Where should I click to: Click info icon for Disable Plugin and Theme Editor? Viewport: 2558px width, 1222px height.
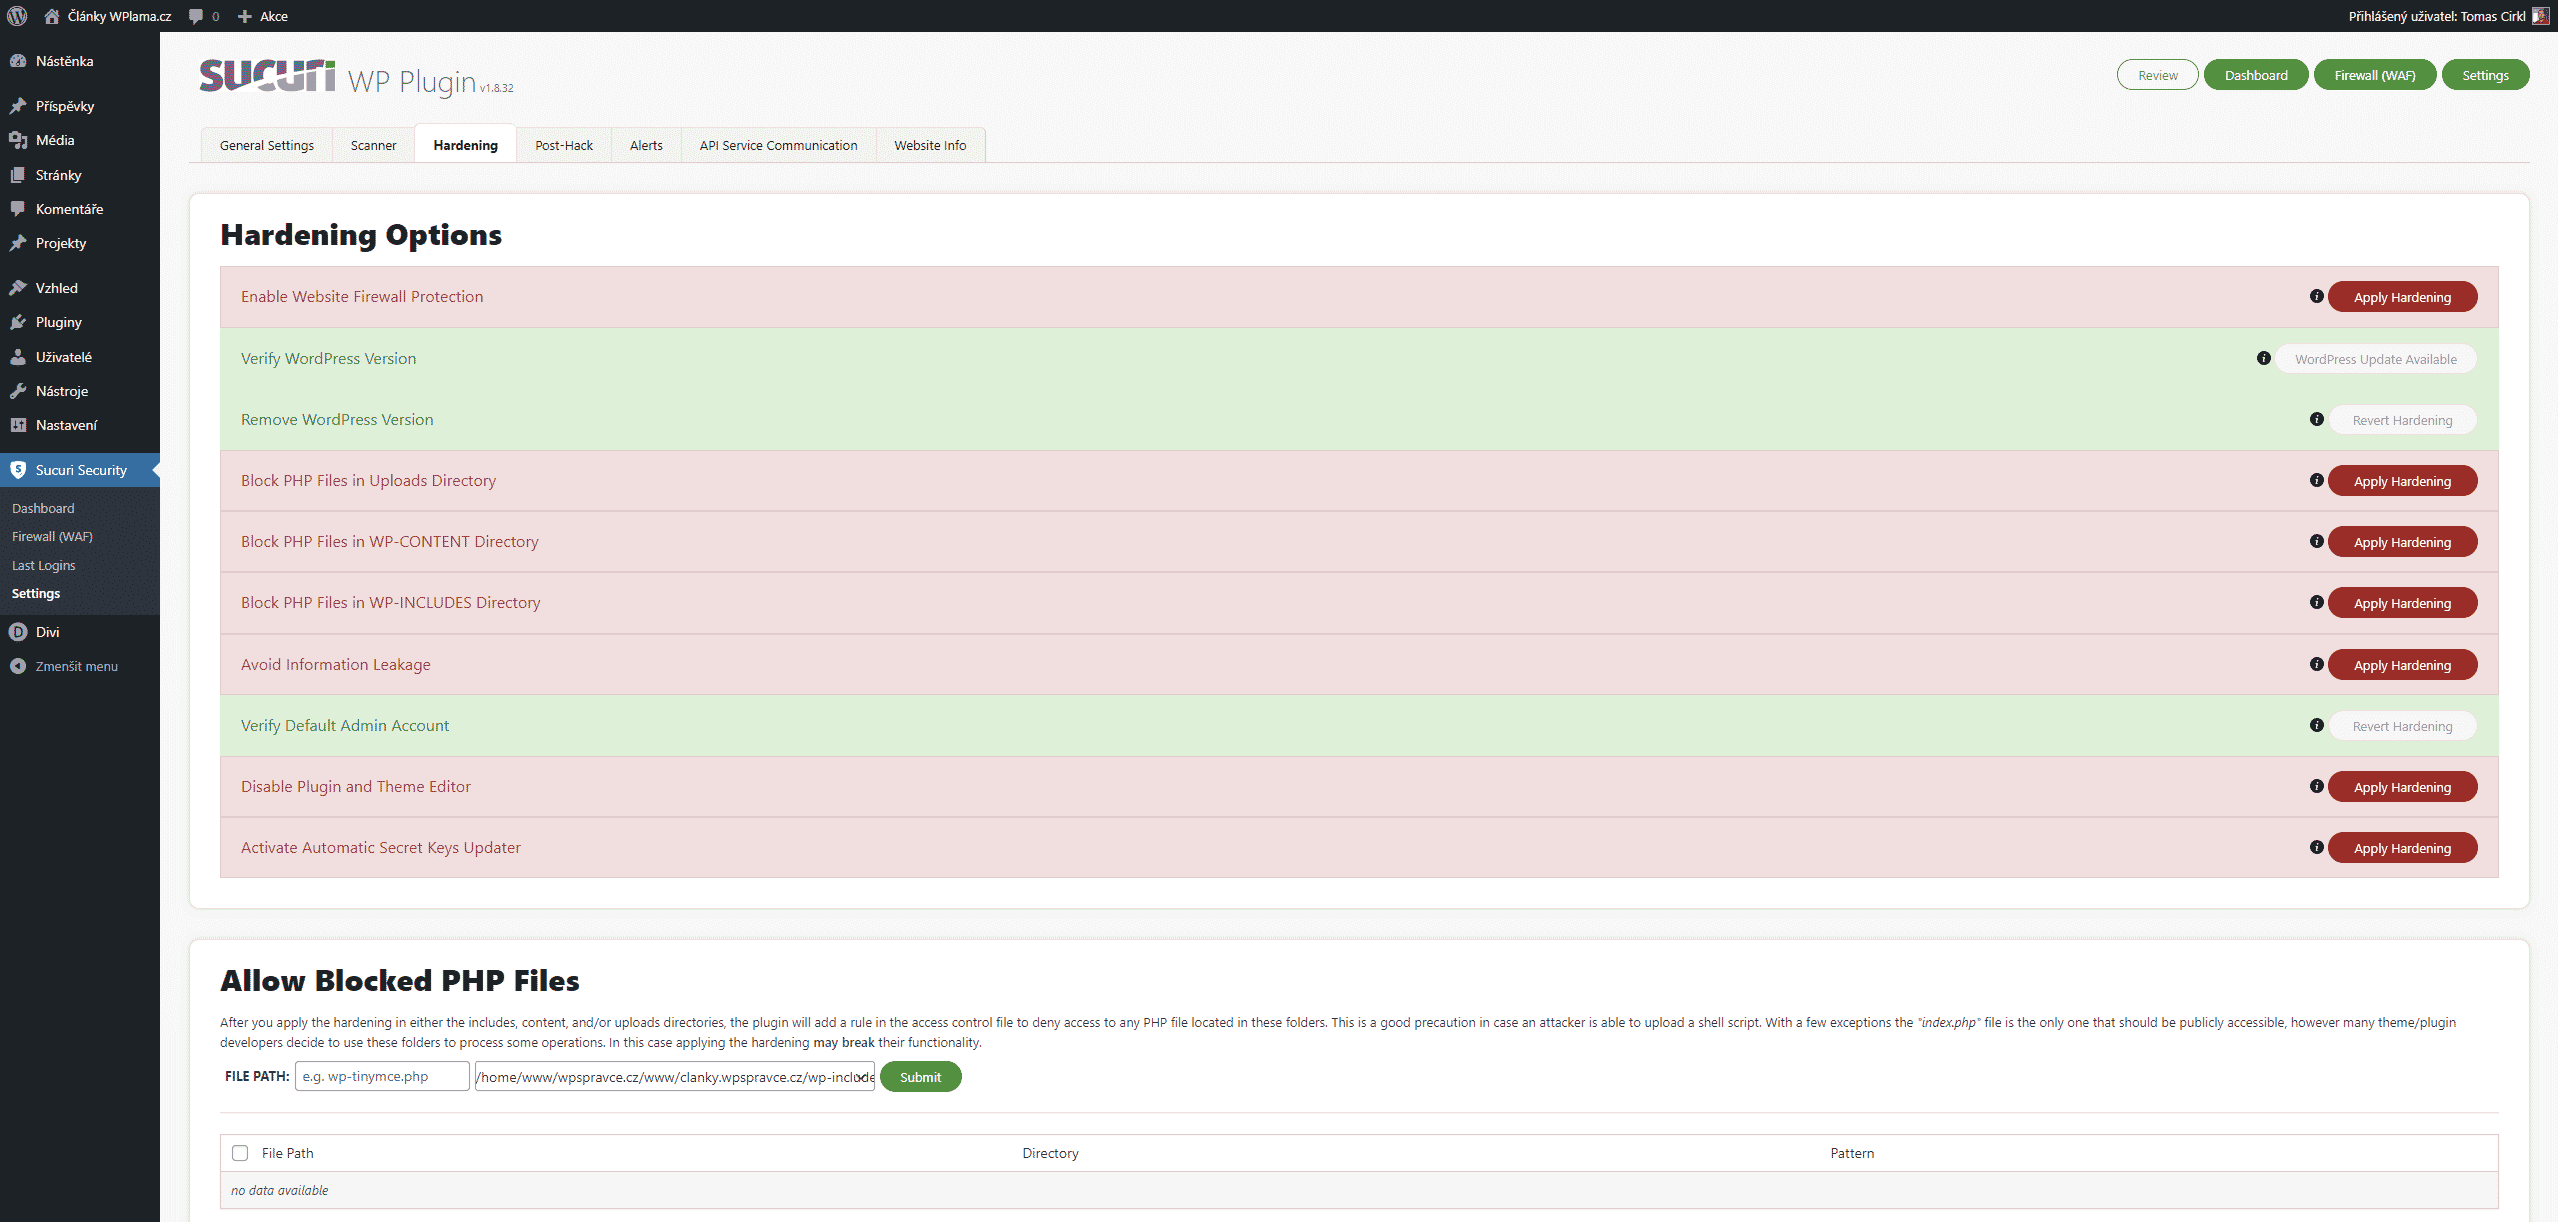coord(2317,786)
